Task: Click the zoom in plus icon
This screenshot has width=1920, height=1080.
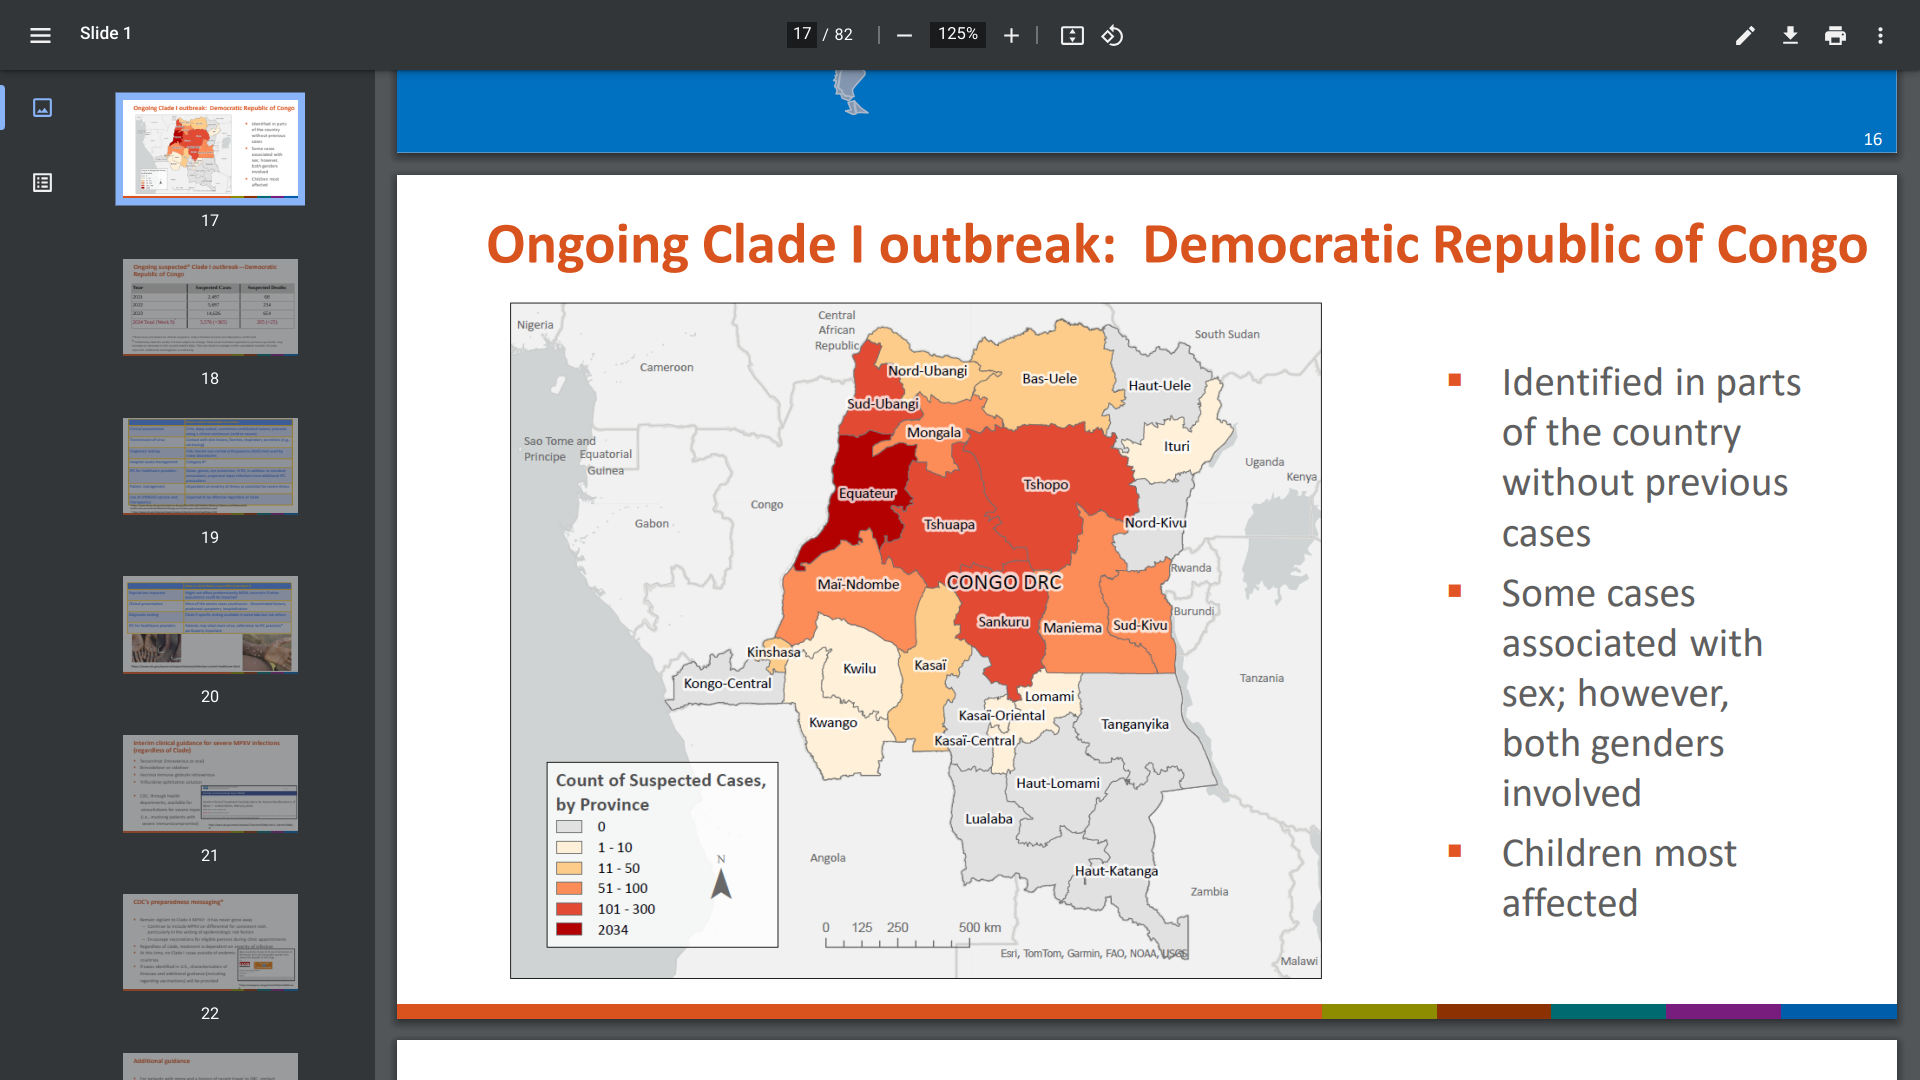Action: point(1011,35)
